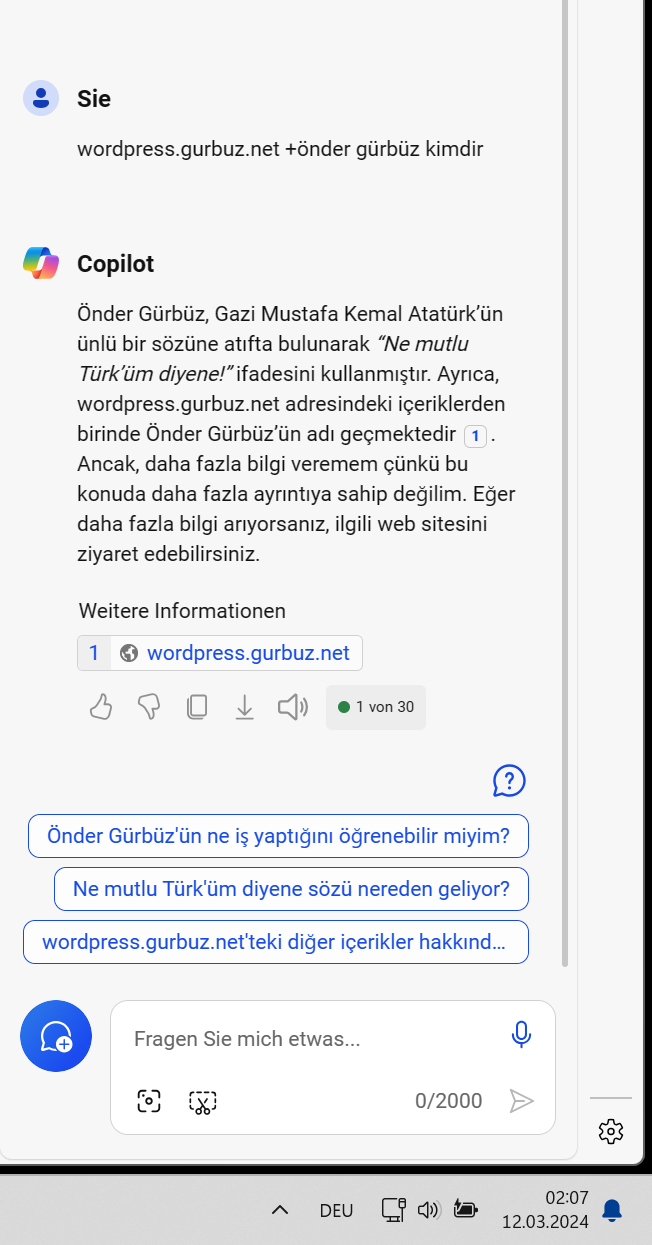652x1245 pixels.
Task: Open volume tray icon
Action: click(x=429, y=1210)
